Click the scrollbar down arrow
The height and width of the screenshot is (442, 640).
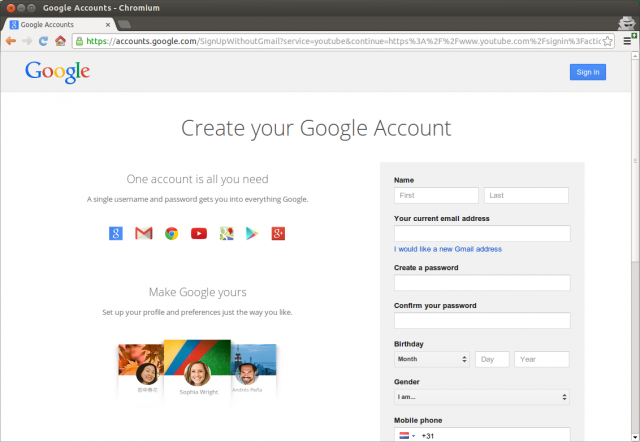pyautogui.click(x=635, y=438)
